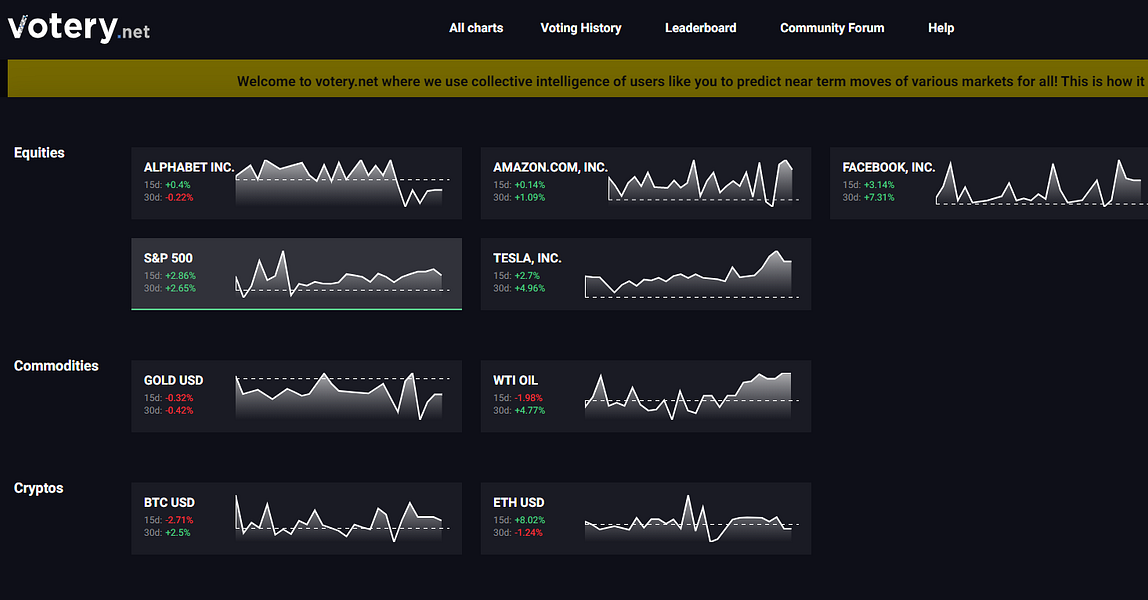Open the Leaderboard page
Viewport: 1148px width, 600px height.
pos(701,28)
